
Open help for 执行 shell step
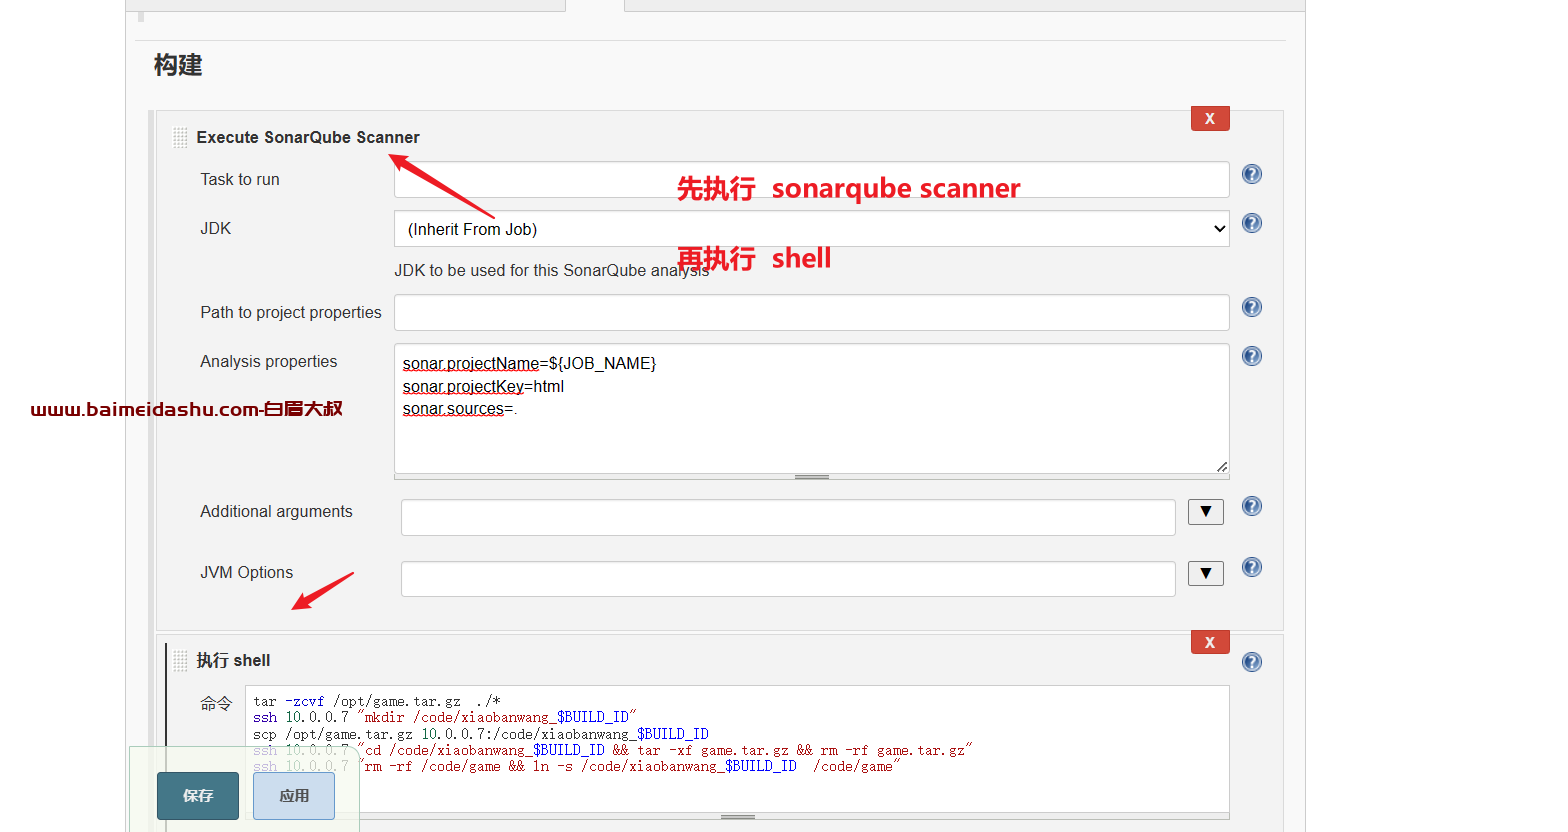click(1251, 662)
